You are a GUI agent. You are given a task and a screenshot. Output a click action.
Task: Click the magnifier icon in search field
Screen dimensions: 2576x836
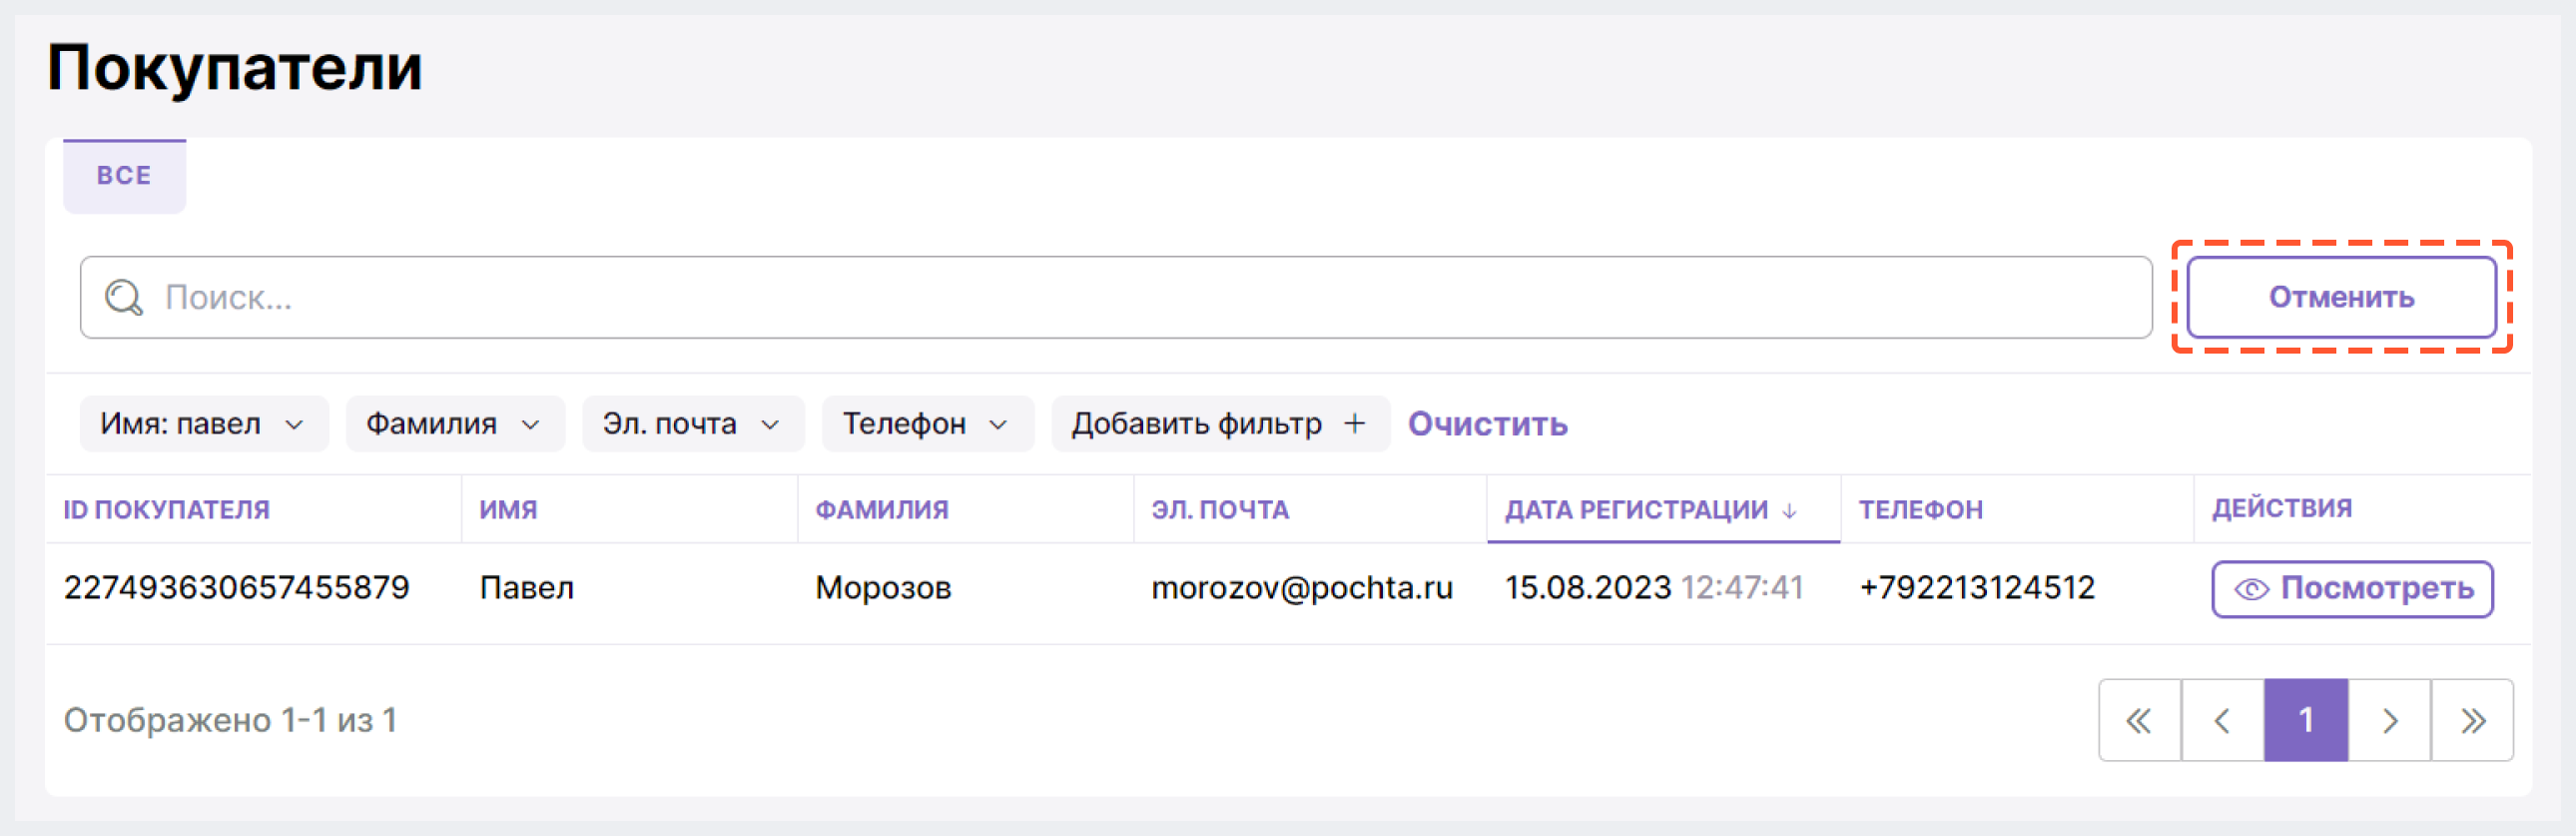pyautogui.click(x=124, y=297)
